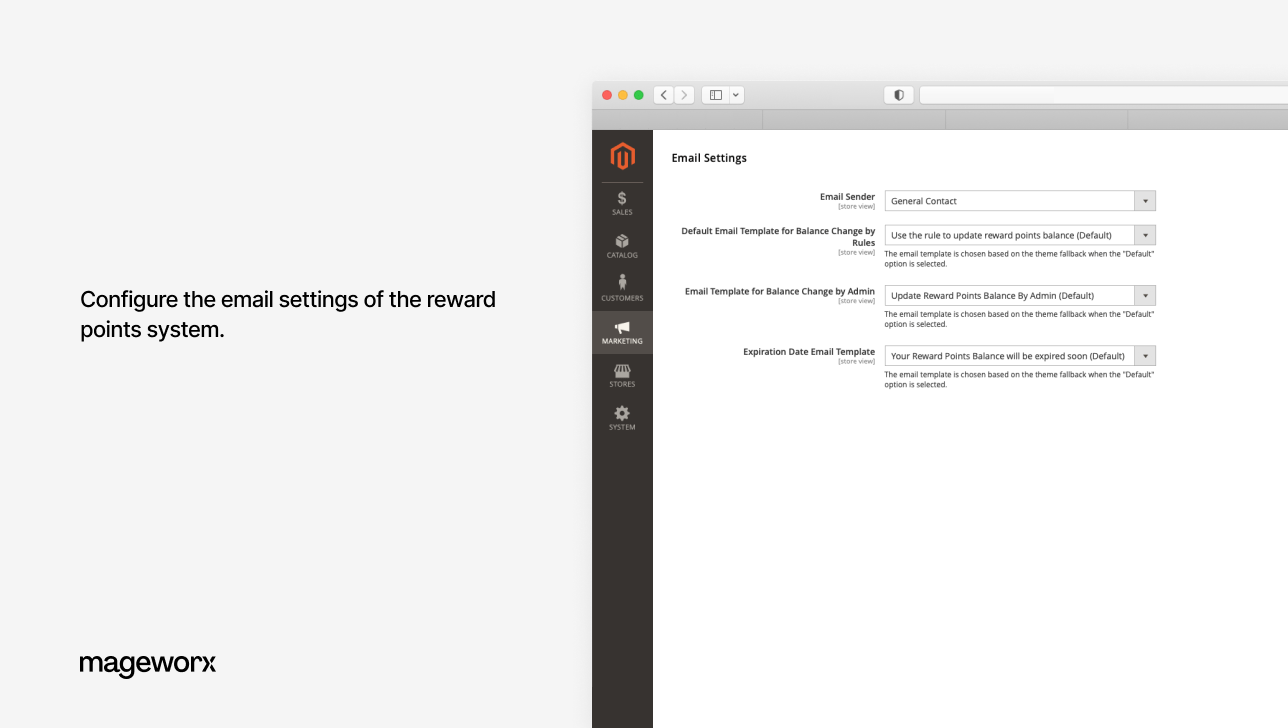
Task: Select the Catalog sidebar icon
Action: tap(622, 245)
